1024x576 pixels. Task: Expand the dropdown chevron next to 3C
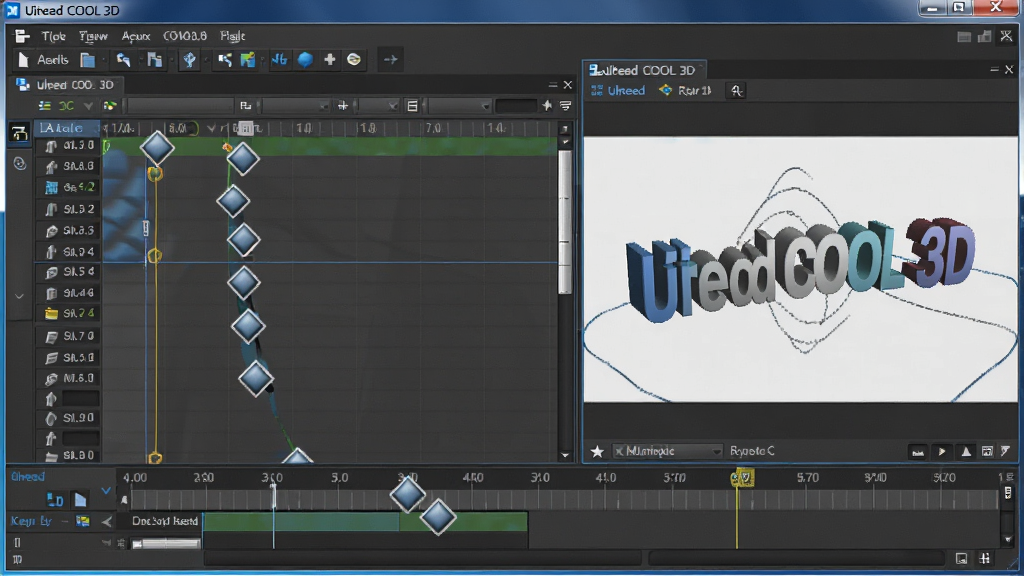click(88, 106)
